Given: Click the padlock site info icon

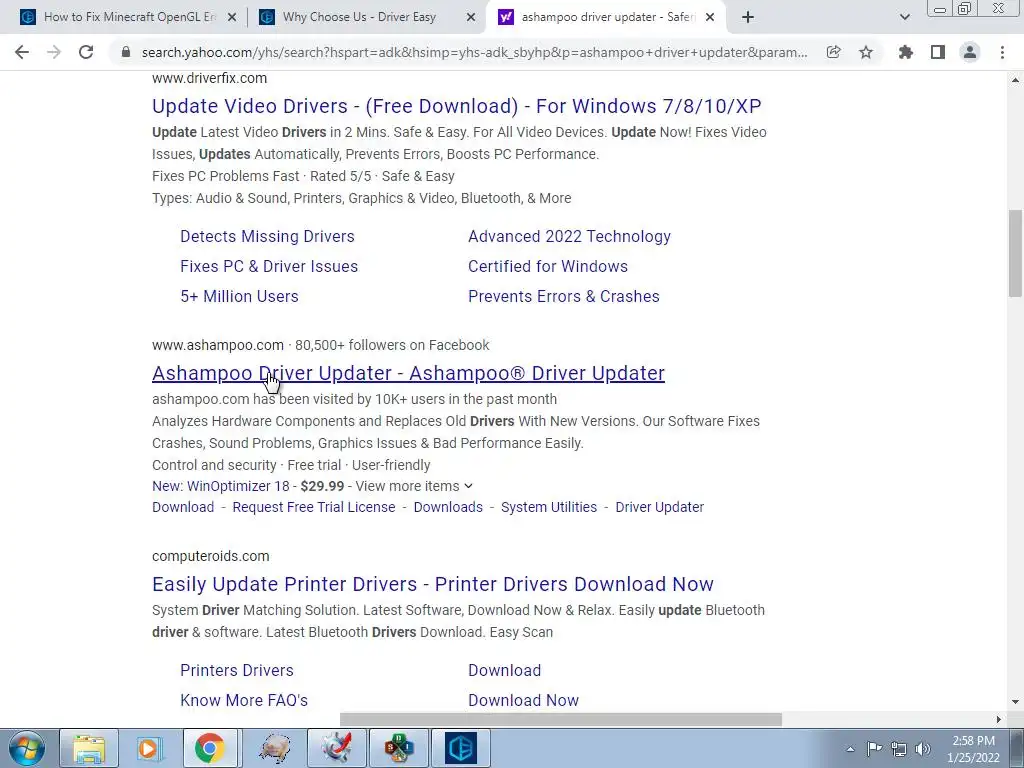Looking at the screenshot, I should coord(126,52).
